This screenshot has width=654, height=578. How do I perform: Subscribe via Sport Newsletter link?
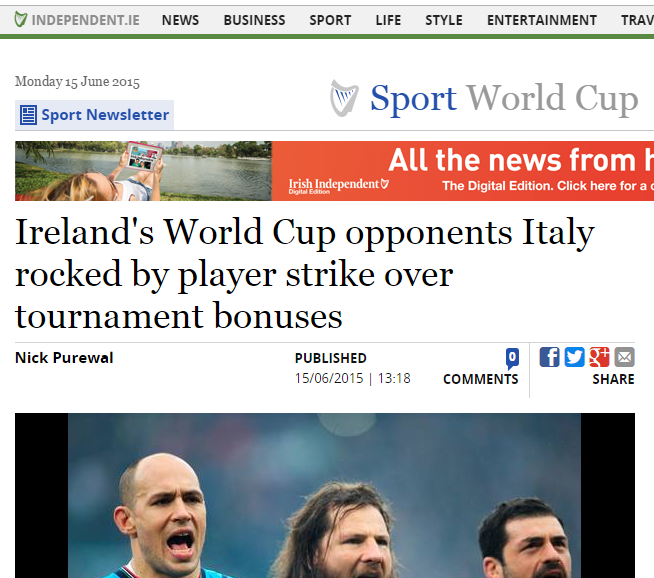pyautogui.click(x=105, y=115)
